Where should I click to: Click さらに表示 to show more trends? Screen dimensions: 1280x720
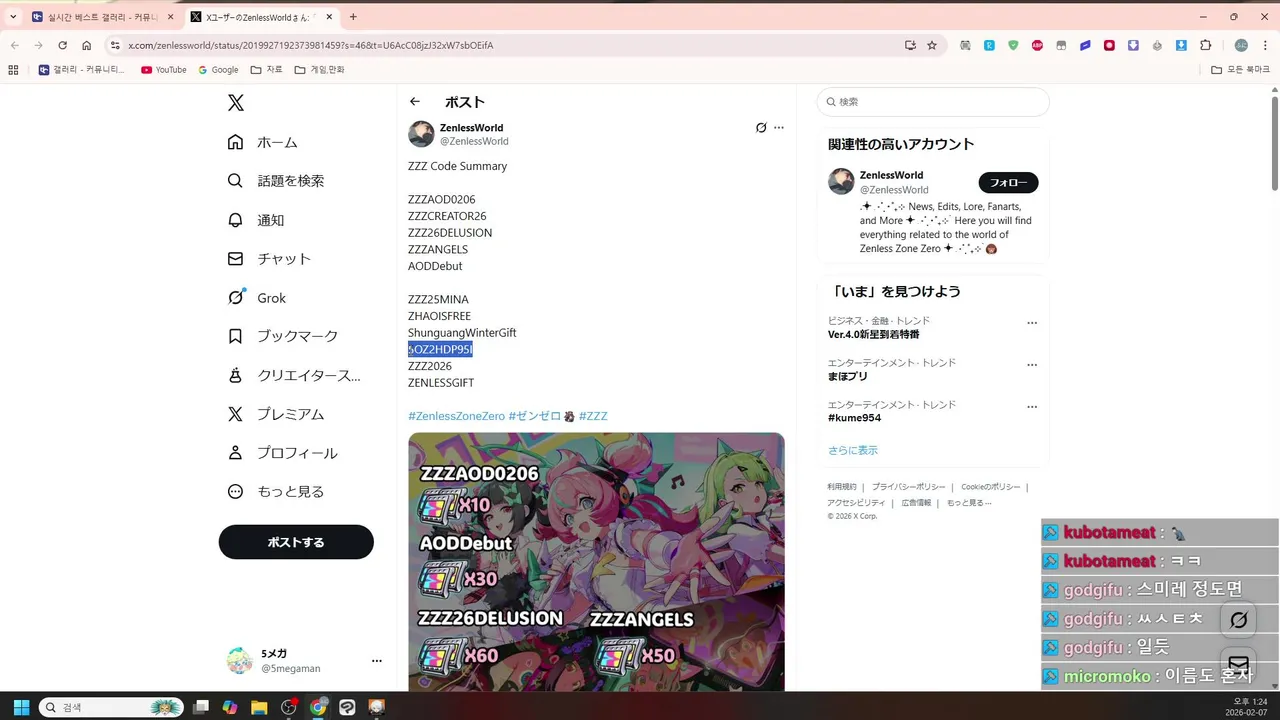[x=853, y=450]
